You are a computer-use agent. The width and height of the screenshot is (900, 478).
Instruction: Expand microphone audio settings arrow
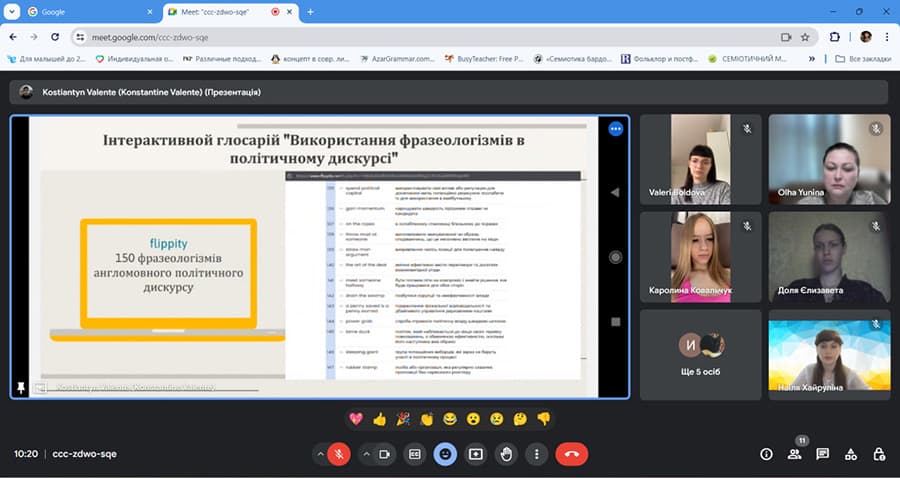[320, 453]
